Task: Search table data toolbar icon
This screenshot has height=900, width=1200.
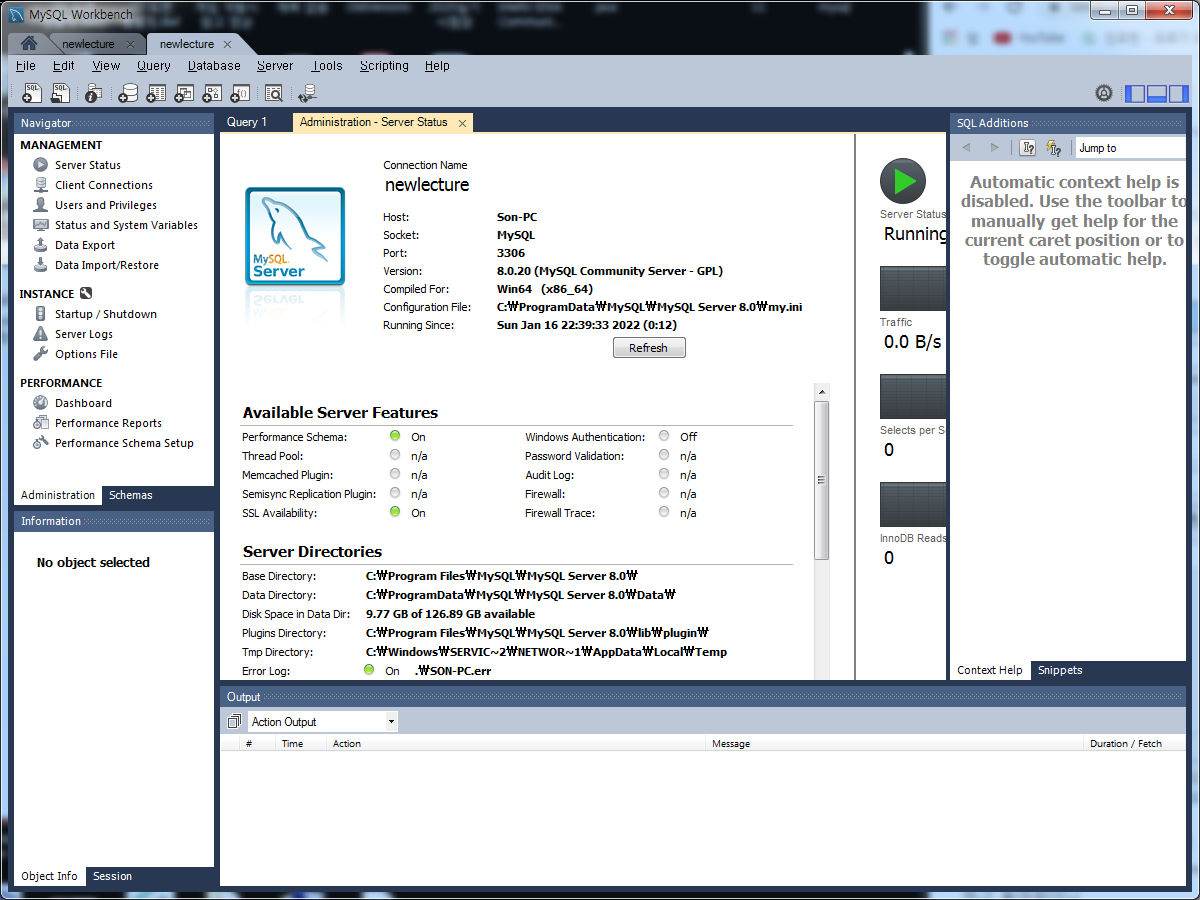Action: [274, 93]
